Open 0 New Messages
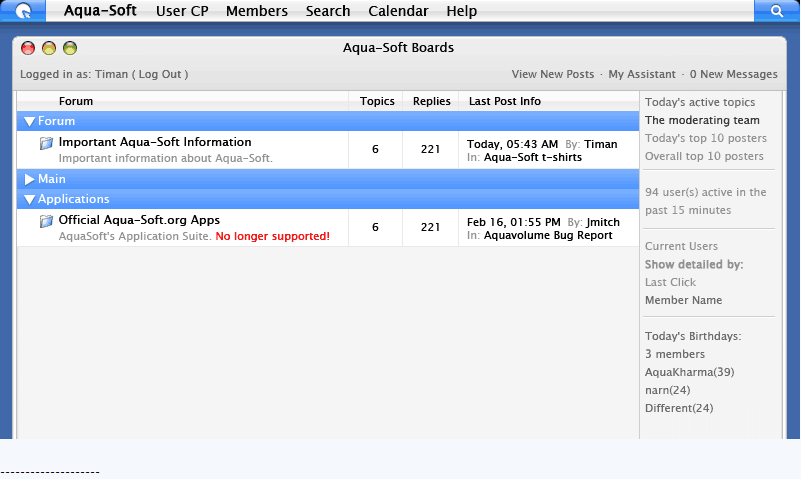The image size is (801, 479). (734, 74)
